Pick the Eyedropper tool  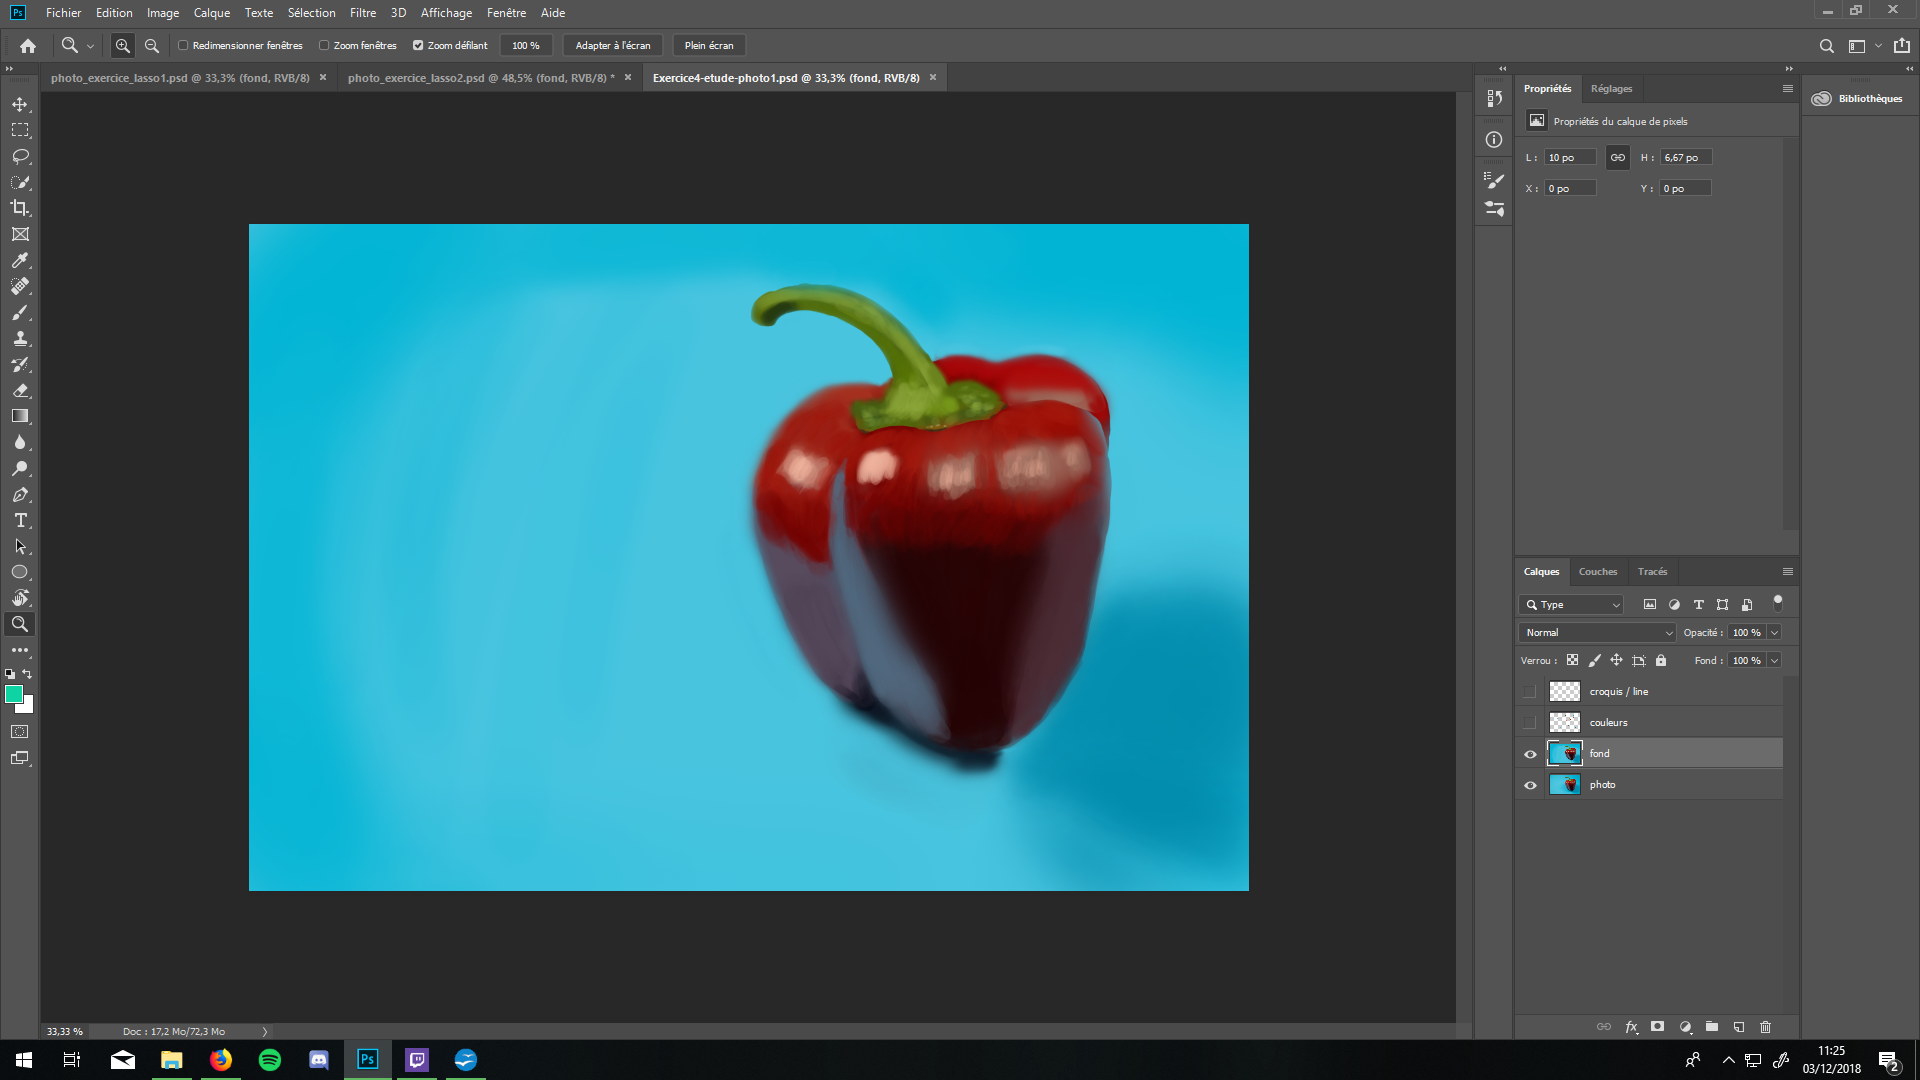20,260
